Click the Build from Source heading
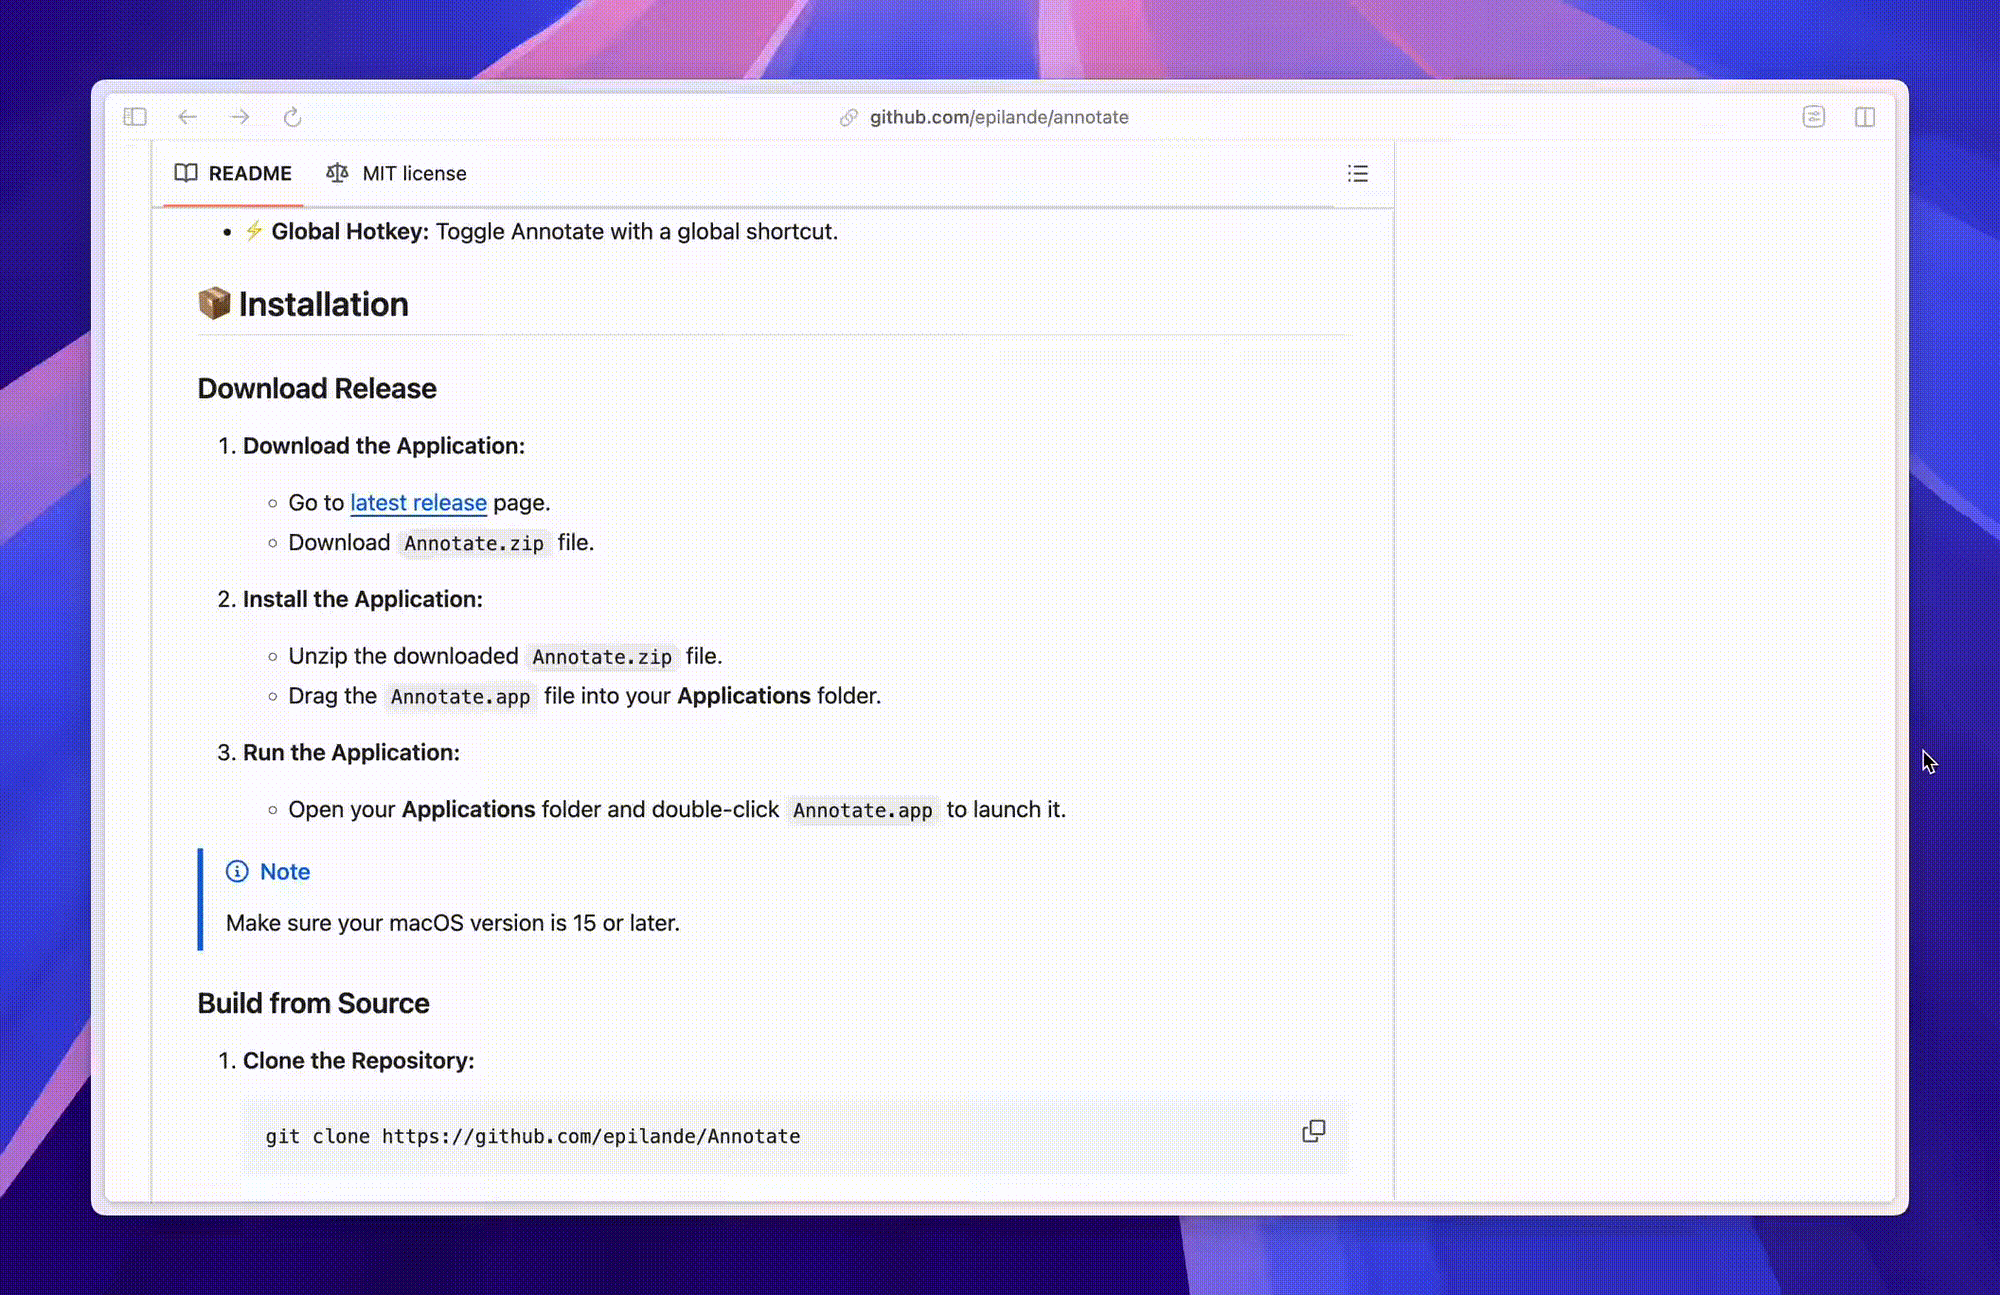This screenshot has height=1295, width=2000. coord(314,1002)
